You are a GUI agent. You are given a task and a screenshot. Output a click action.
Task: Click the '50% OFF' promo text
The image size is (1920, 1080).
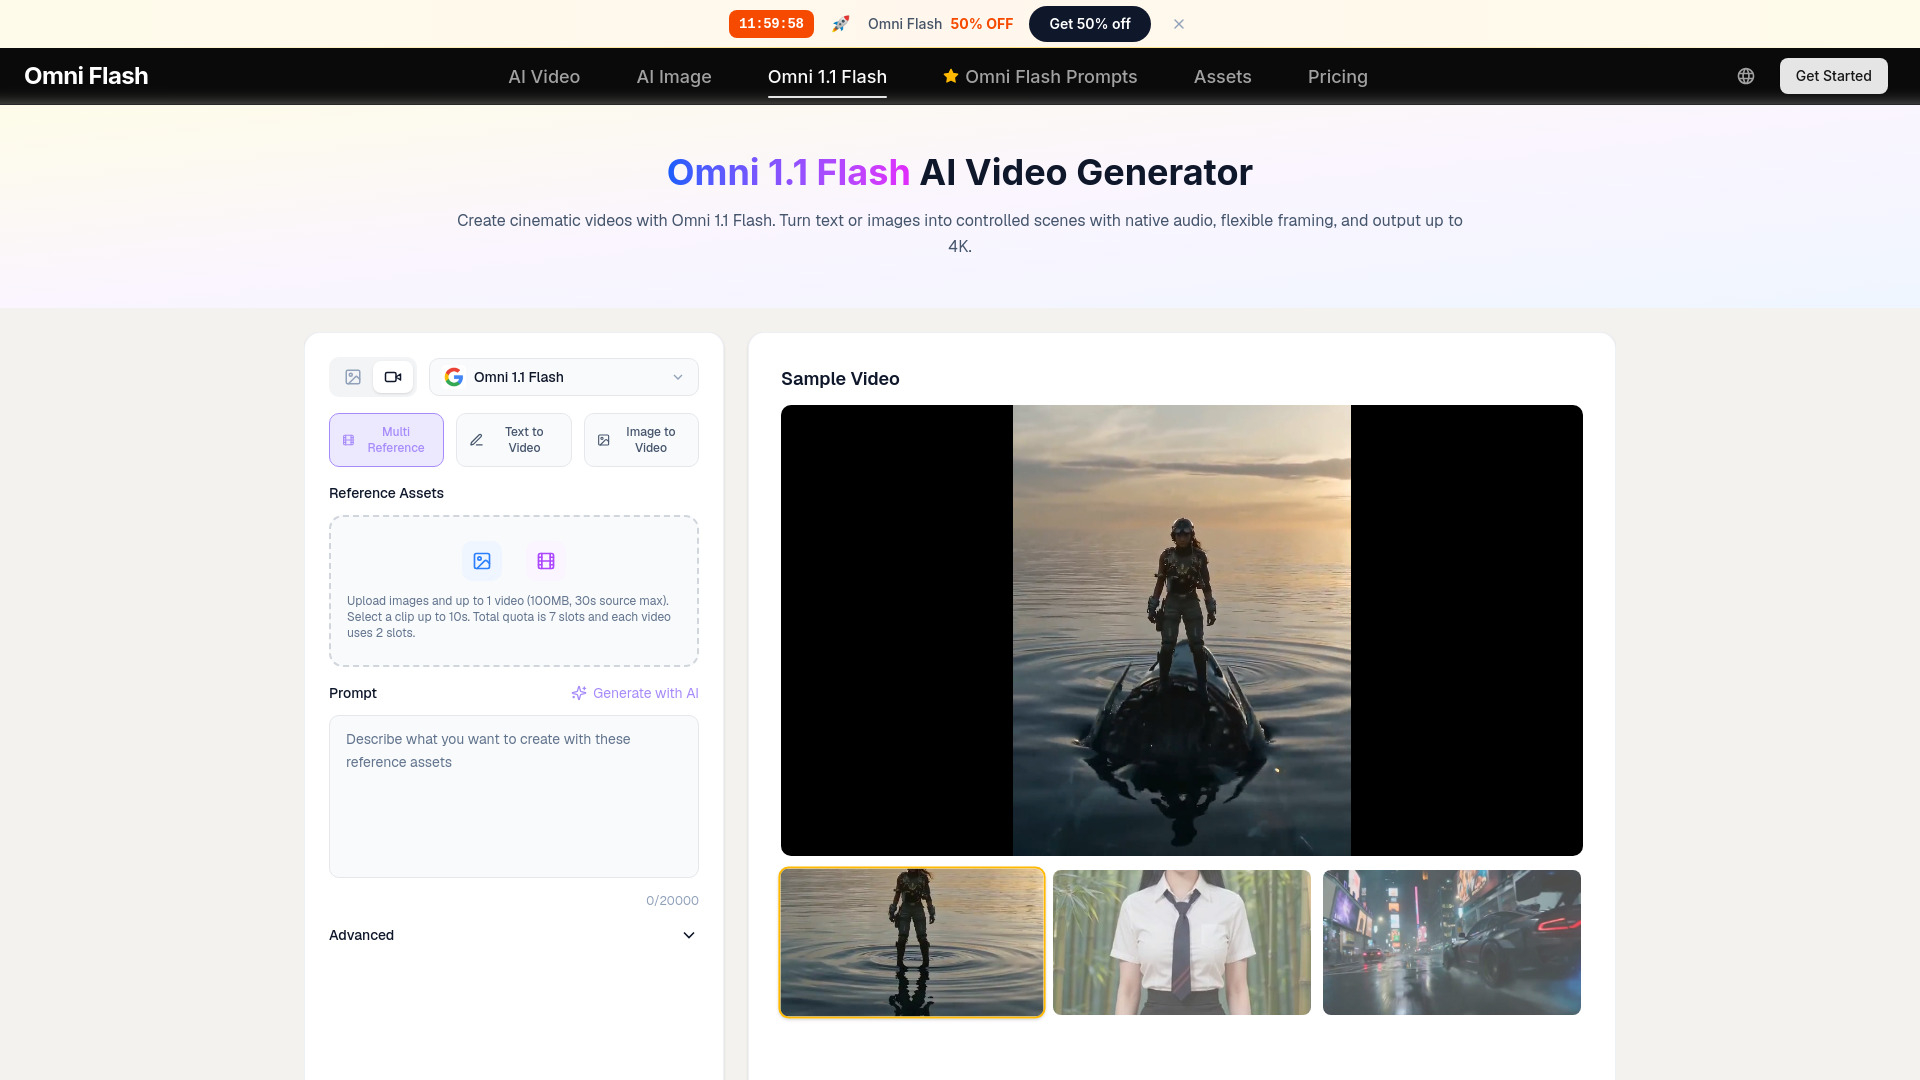tap(982, 24)
